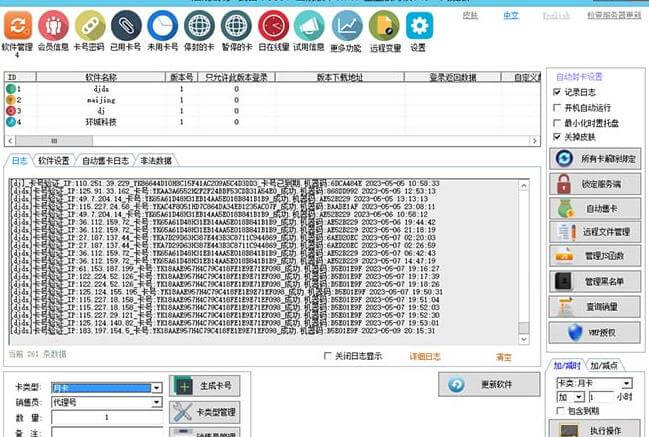Enable 开机自动运行 checkbox
The height and width of the screenshot is (437, 649).
click(x=557, y=108)
